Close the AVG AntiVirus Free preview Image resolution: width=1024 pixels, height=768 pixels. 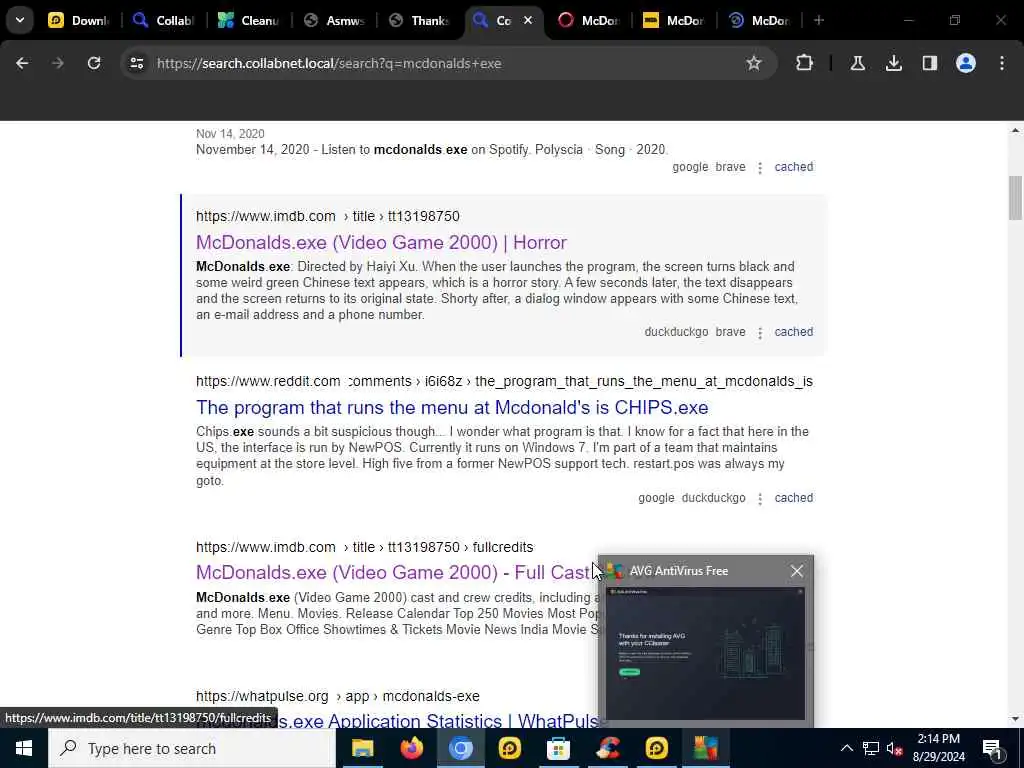pyautogui.click(x=797, y=571)
